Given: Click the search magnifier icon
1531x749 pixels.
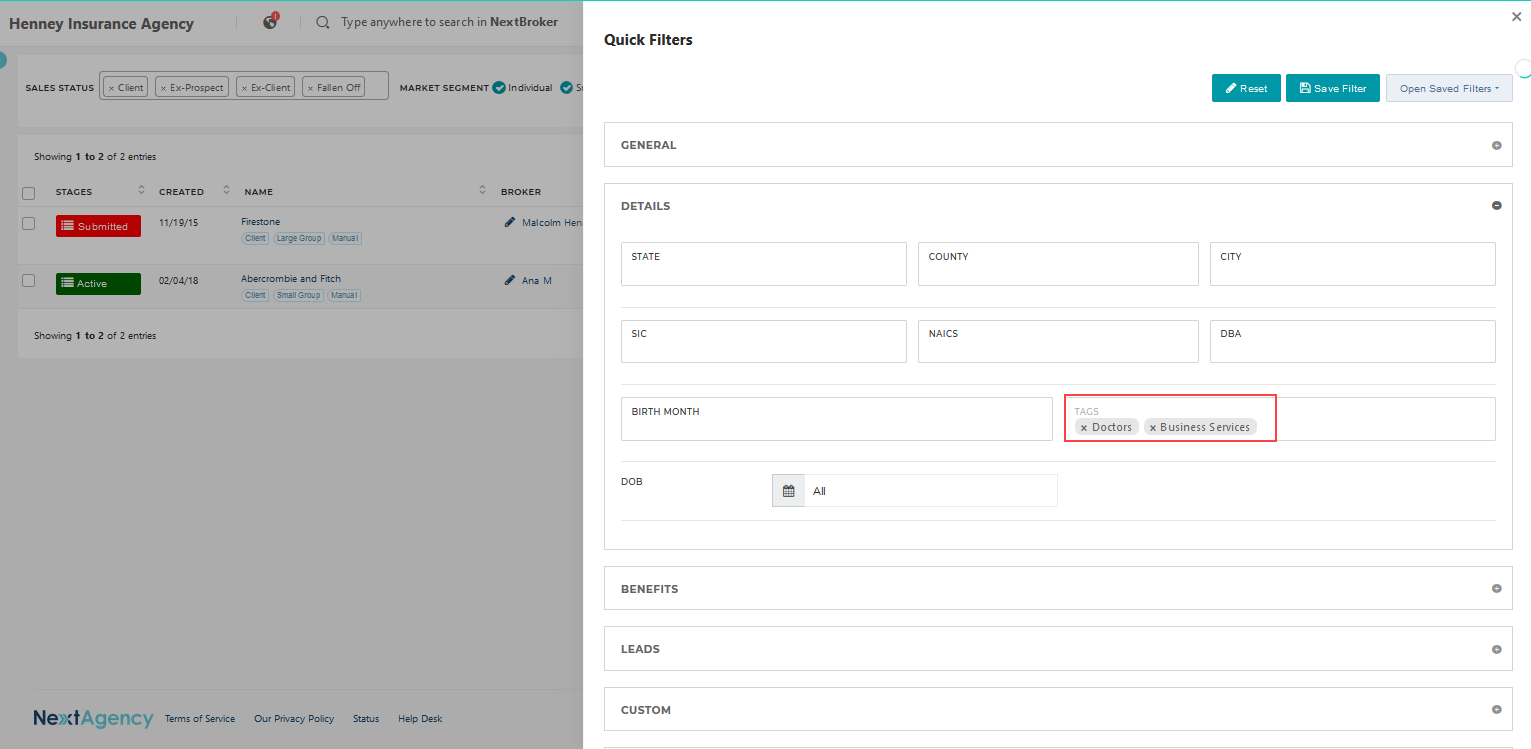Looking at the screenshot, I should click(323, 22).
